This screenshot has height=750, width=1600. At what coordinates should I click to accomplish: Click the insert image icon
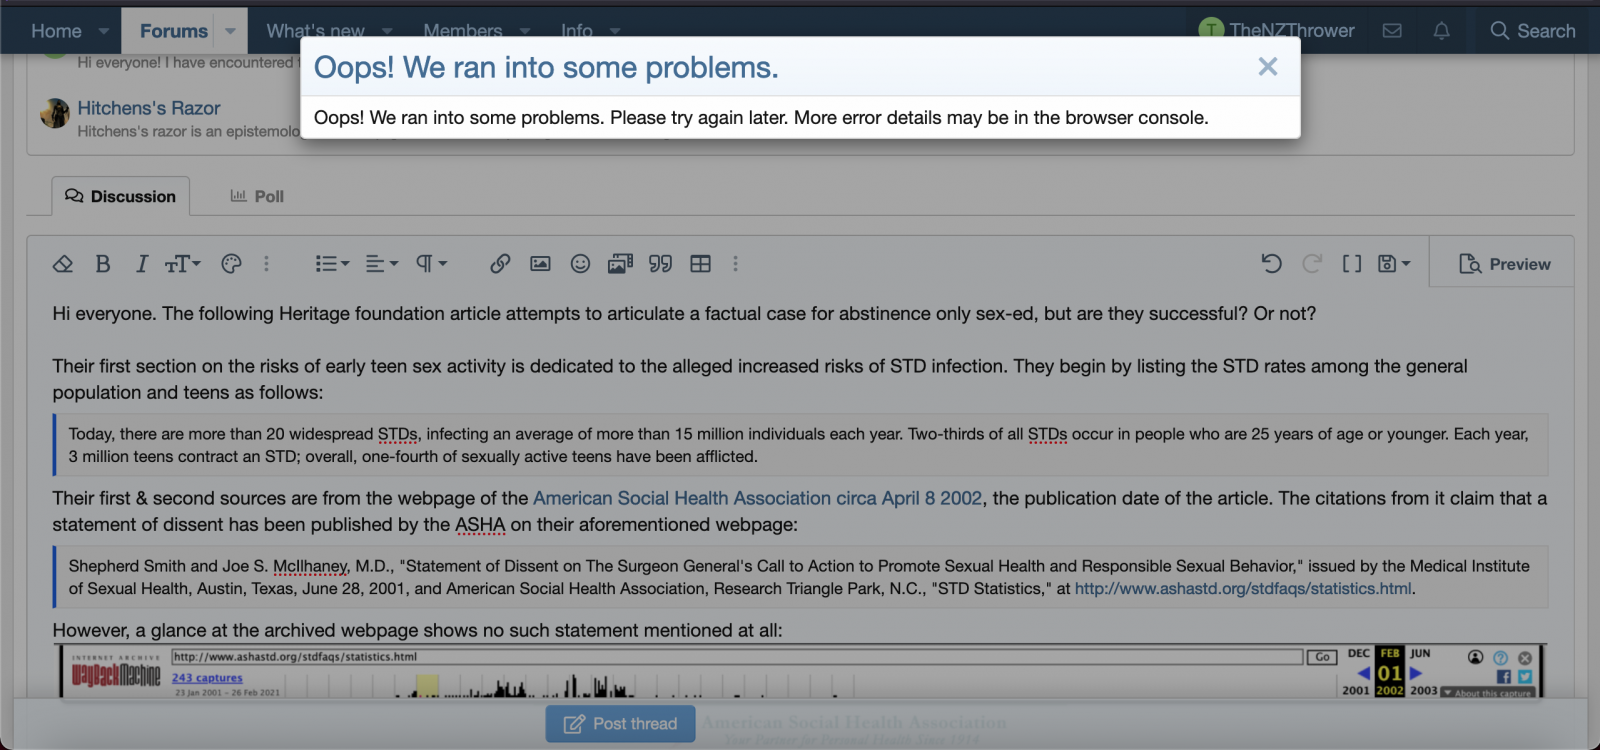point(540,264)
